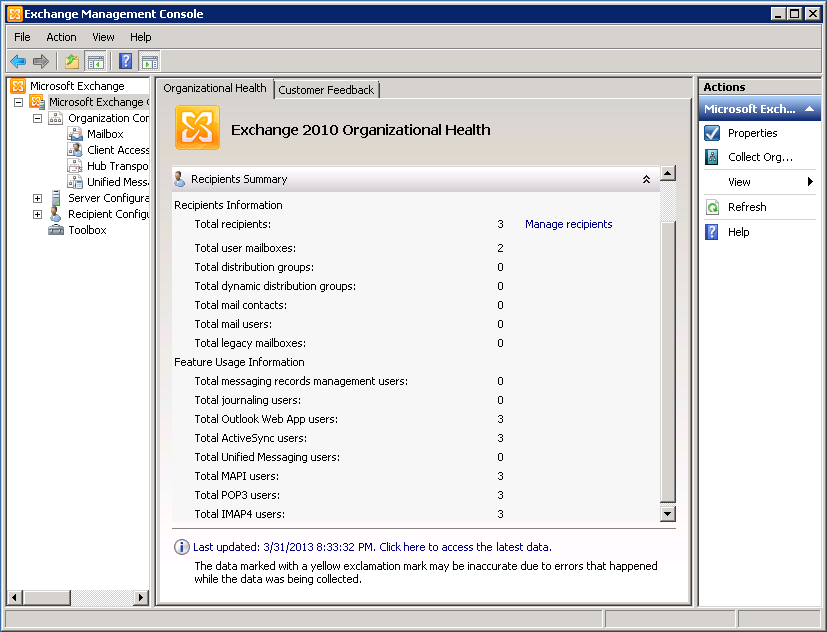
Task: Click the Client Access node icon
Action: coord(75,150)
